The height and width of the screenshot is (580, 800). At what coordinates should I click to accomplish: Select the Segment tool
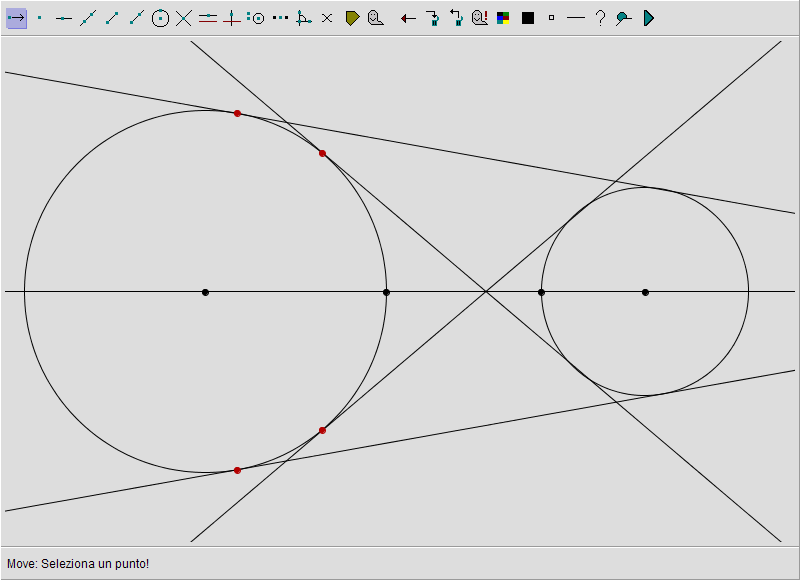click(x=112, y=18)
